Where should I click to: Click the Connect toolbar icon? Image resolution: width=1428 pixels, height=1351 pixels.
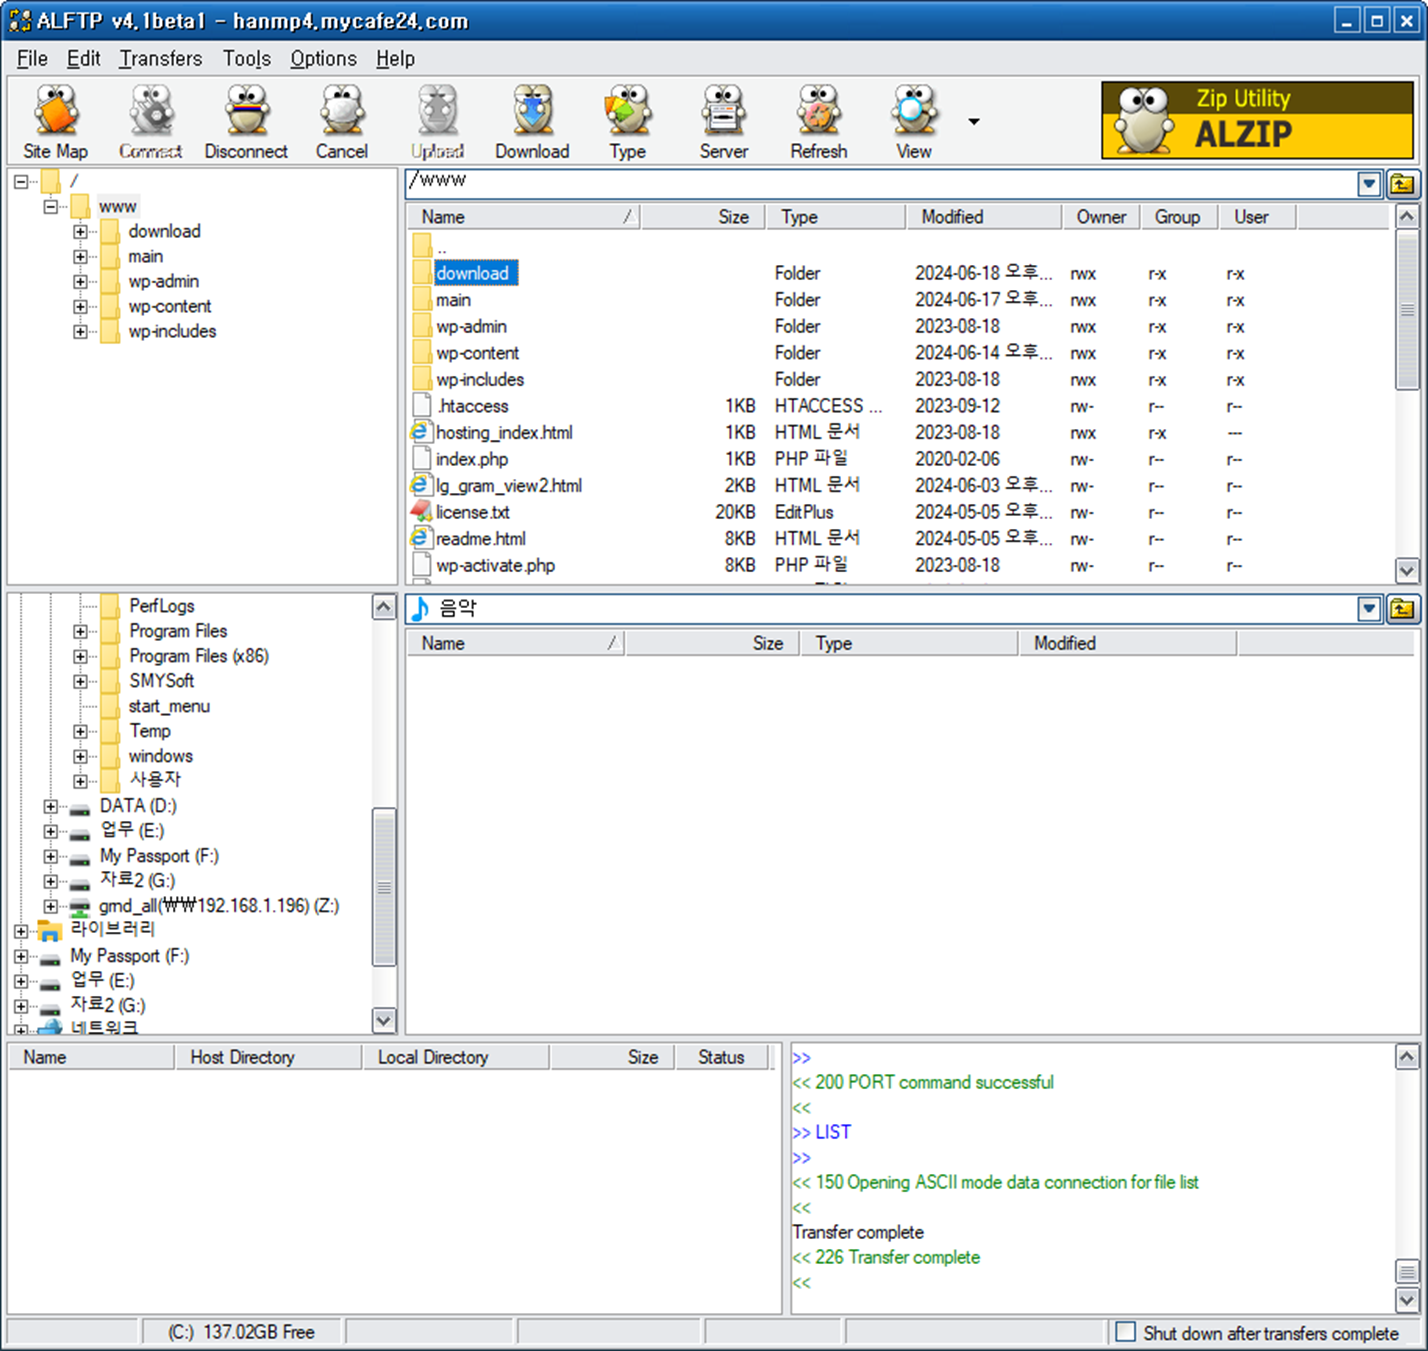coord(150,119)
